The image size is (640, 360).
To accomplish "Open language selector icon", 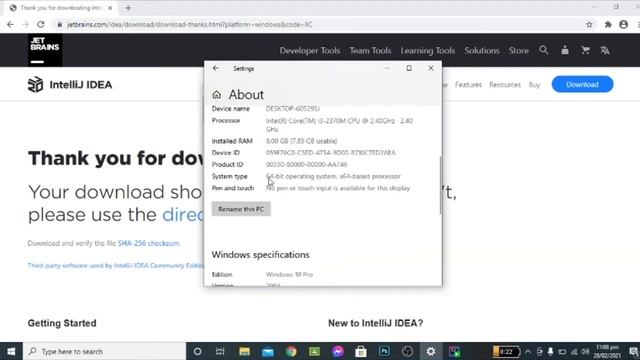I will pos(605,50).
